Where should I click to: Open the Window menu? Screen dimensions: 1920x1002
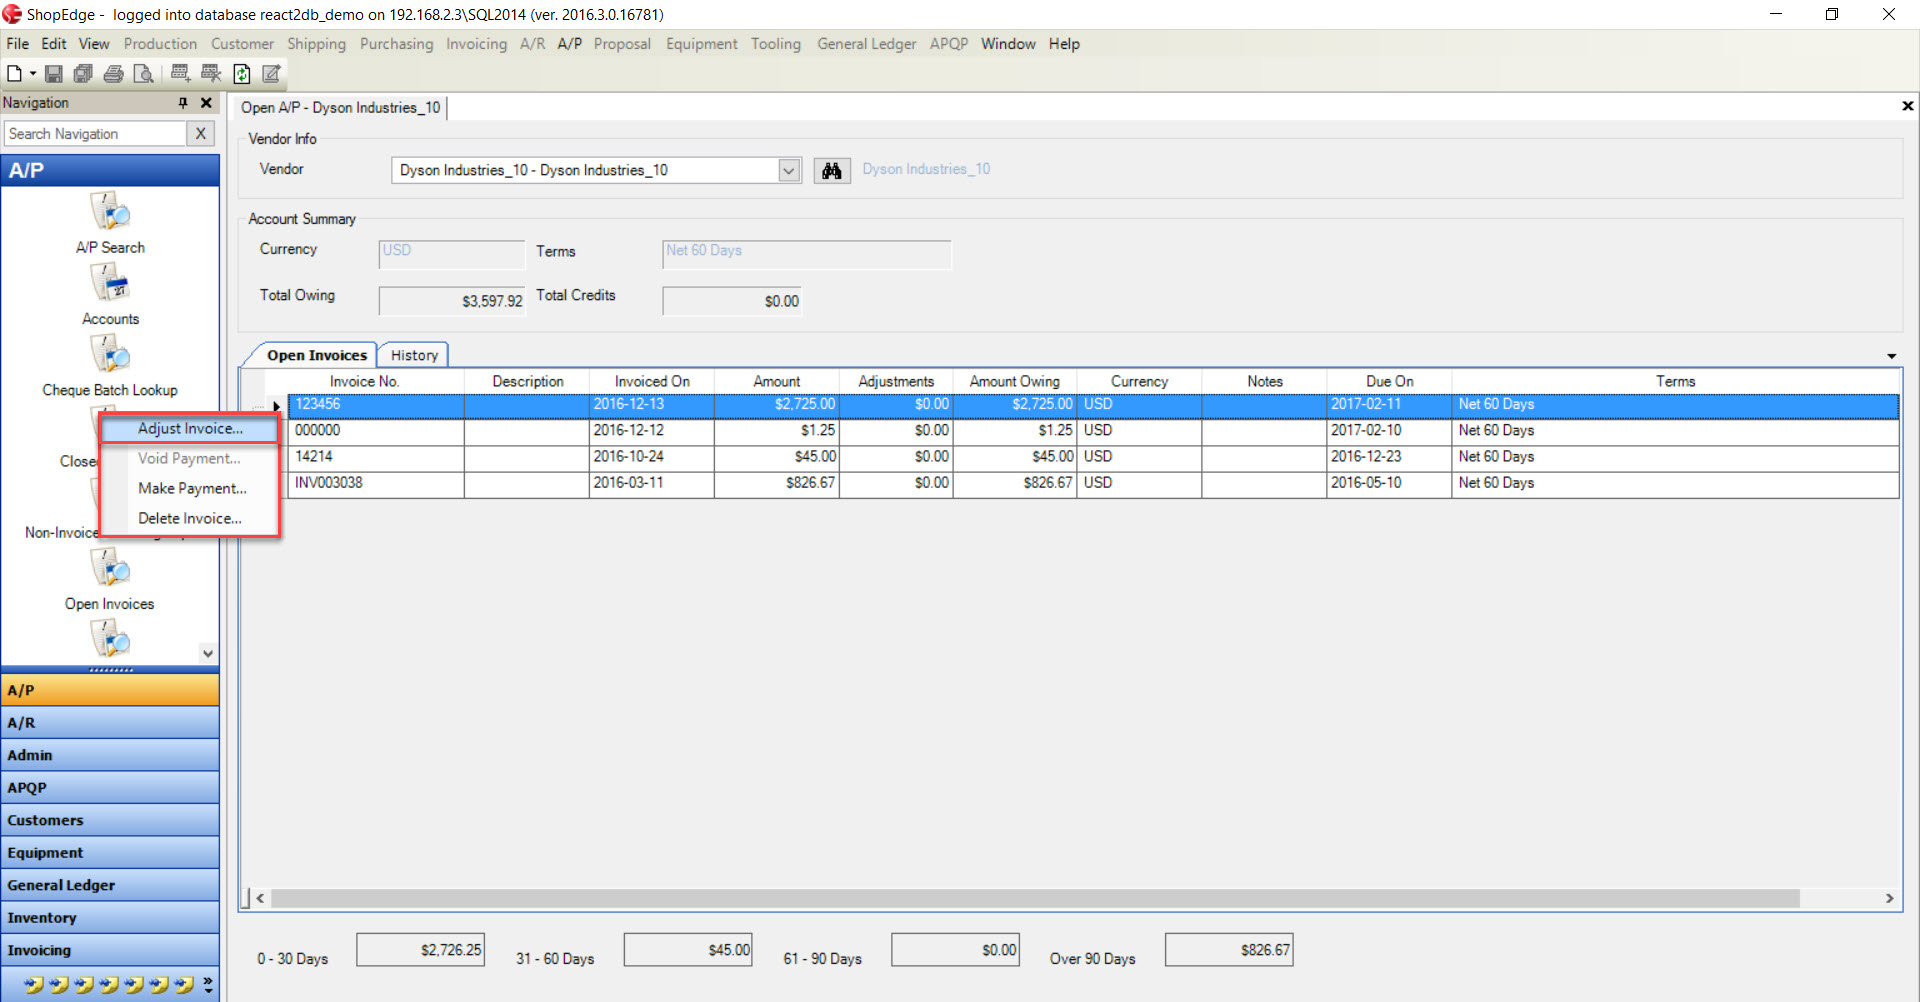(x=1008, y=44)
